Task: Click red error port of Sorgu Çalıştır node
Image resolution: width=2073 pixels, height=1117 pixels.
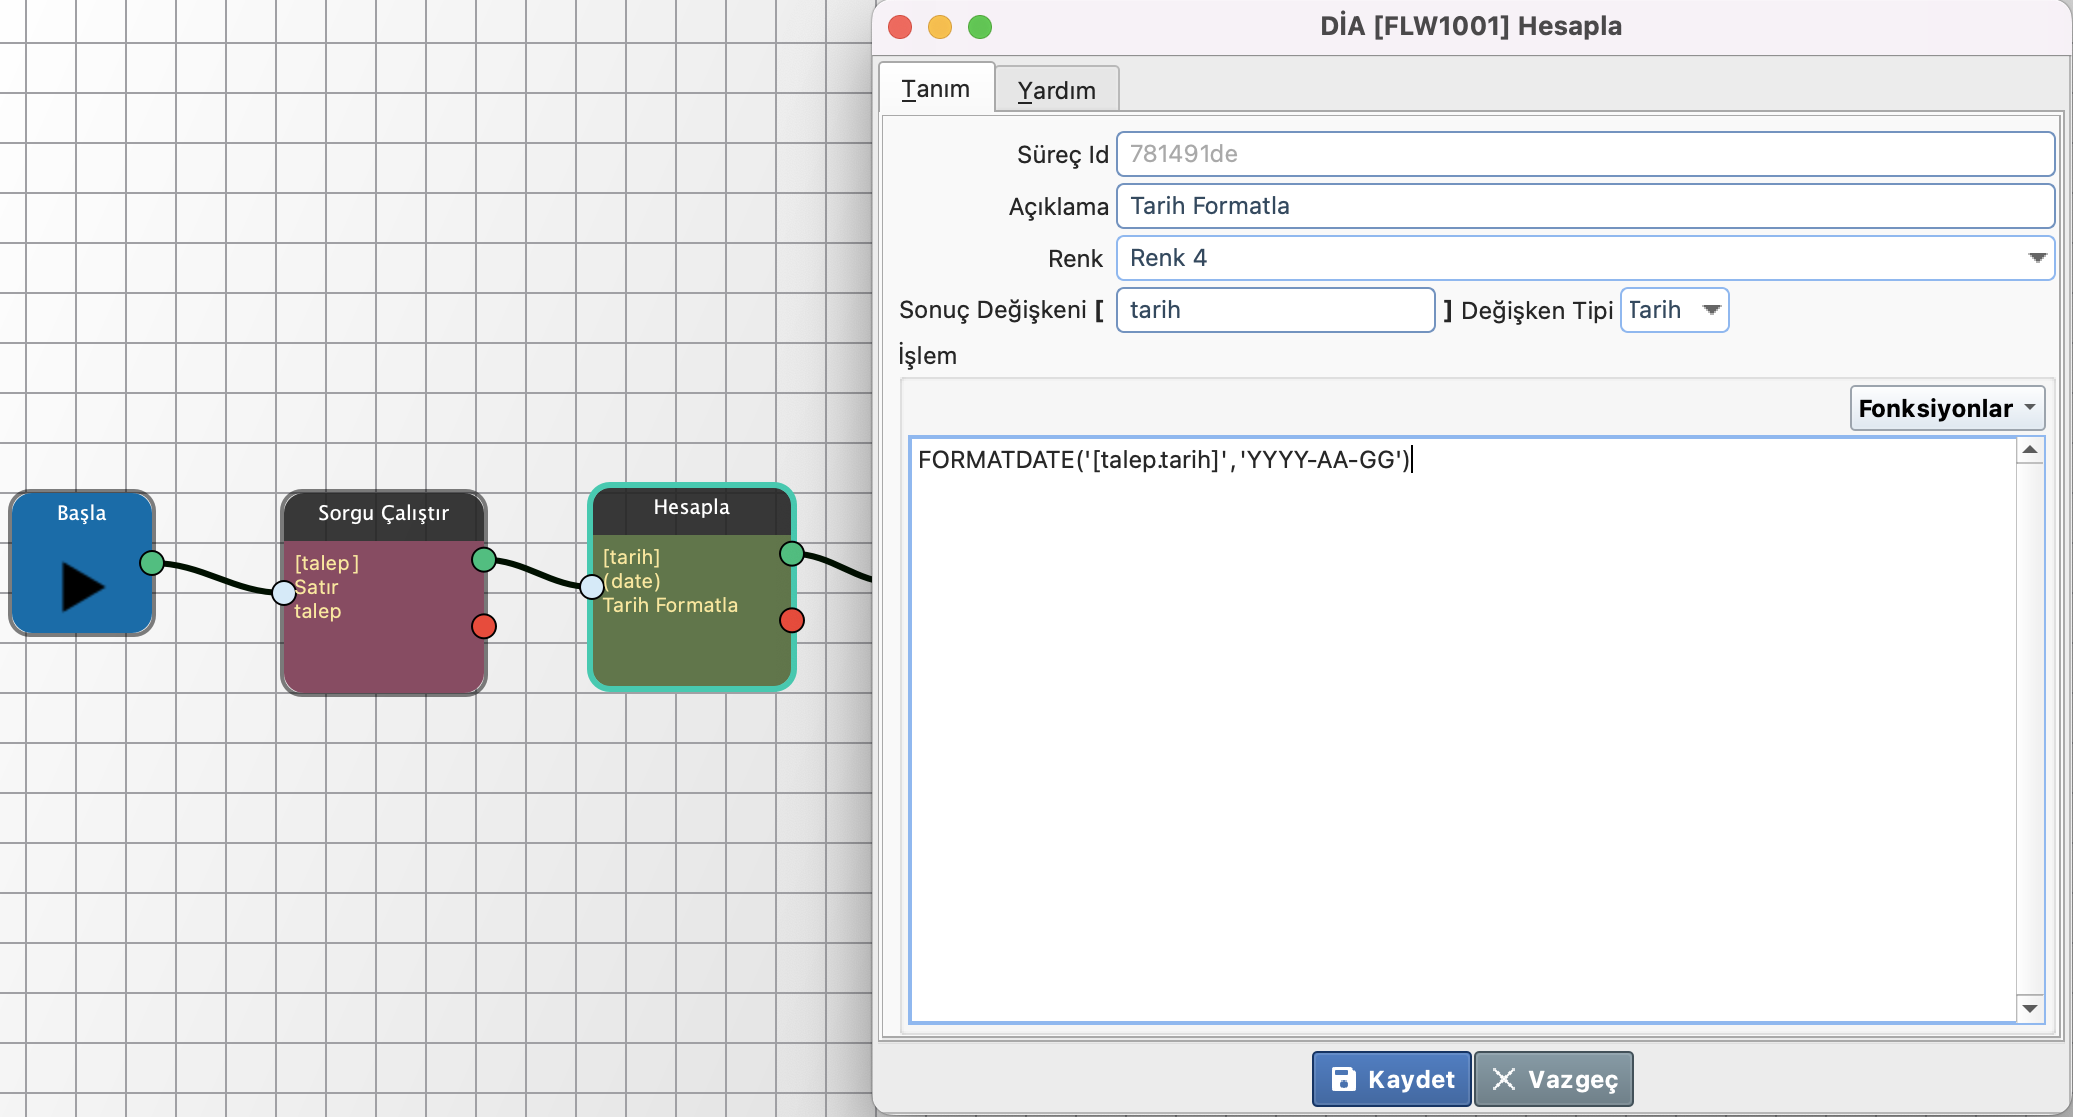Action: (x=484, y=626)
